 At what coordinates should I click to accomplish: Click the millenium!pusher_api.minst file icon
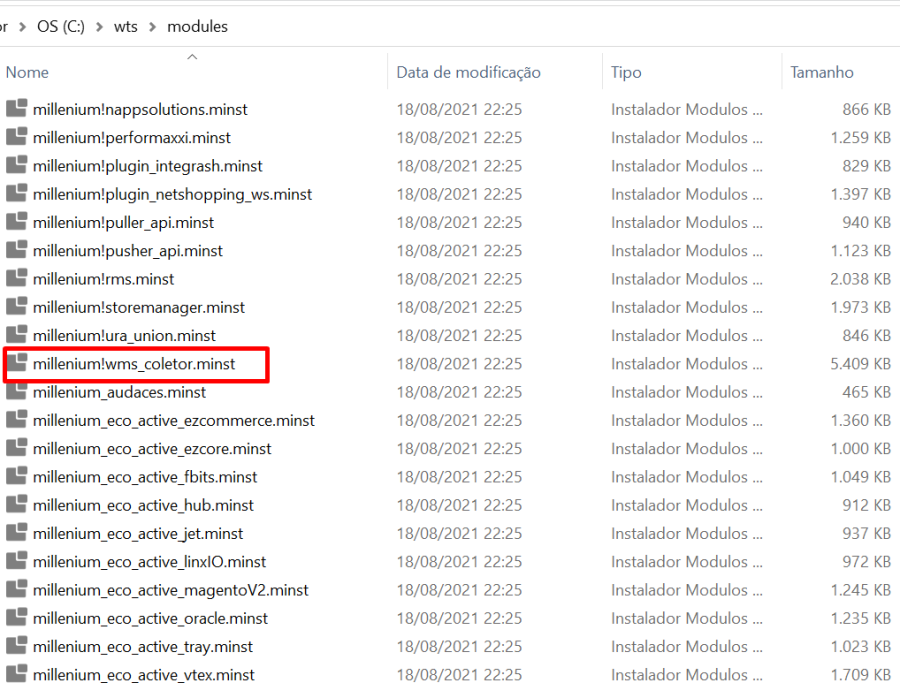[16, 250]
